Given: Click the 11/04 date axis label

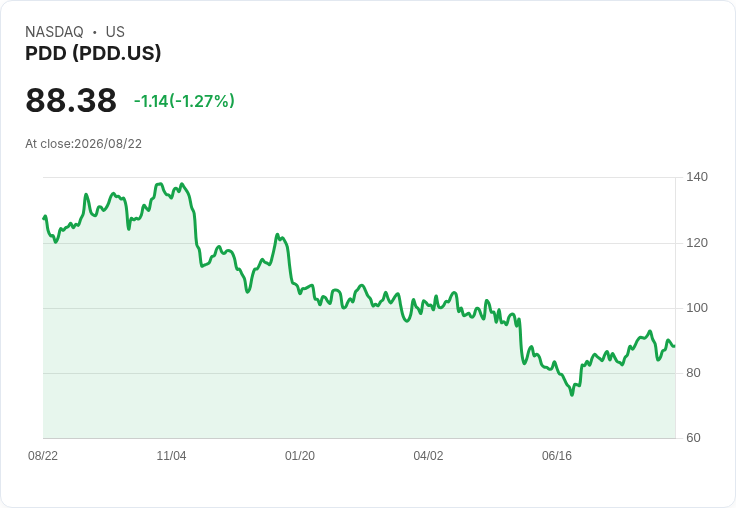Looking at the screenshot, I should coord(171,455).
